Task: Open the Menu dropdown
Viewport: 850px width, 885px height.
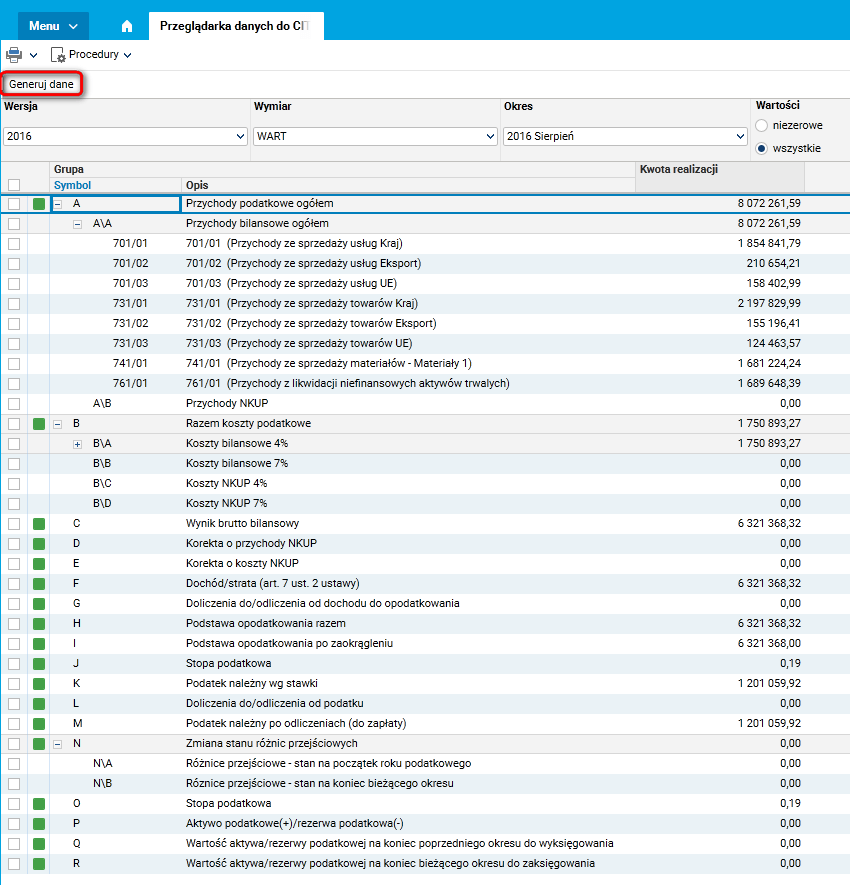Action: click(53, 26)
